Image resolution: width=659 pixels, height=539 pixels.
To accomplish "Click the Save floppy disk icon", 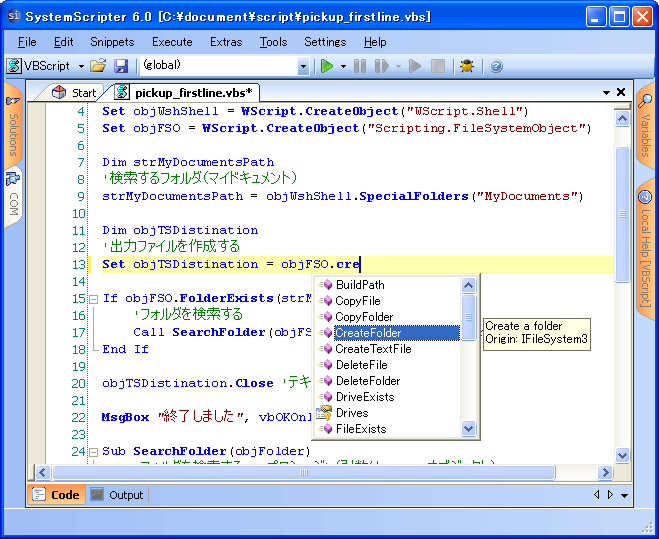I will (121, 66).
